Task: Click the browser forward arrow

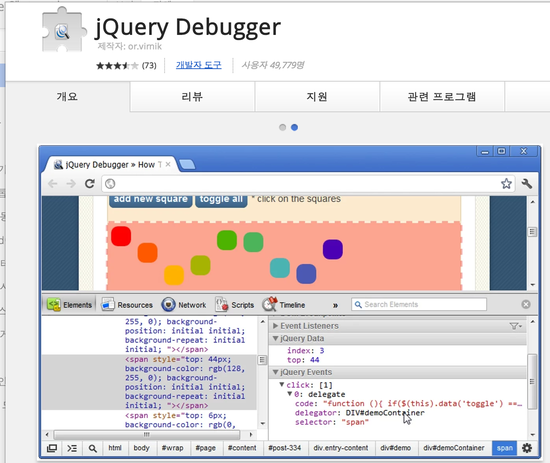Action: point(71,183)
